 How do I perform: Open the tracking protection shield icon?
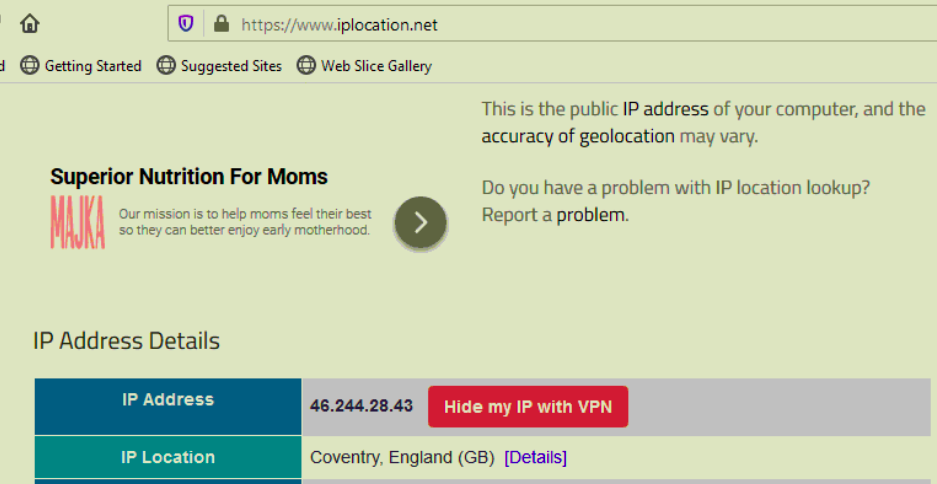(x=186, y=23)
